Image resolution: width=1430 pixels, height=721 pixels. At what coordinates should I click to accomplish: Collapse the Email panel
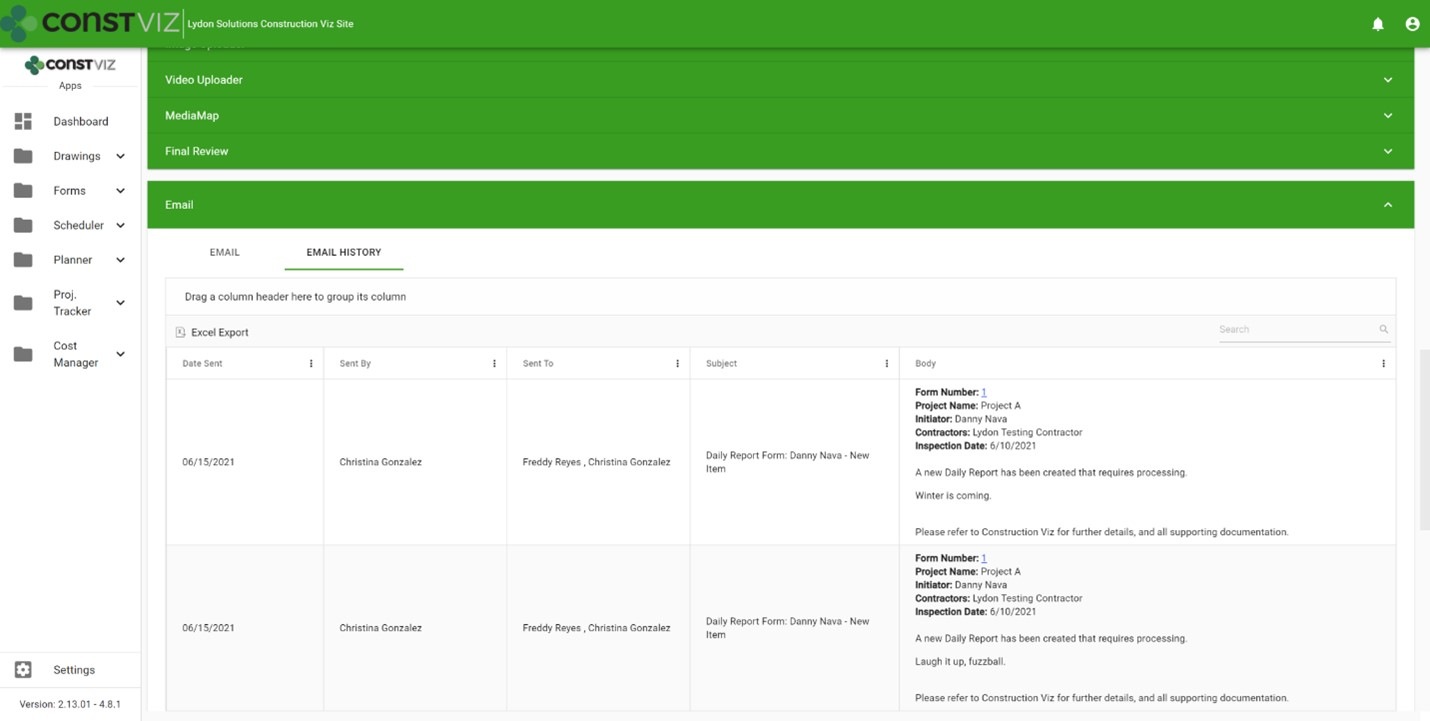[x=1387, y=205]
